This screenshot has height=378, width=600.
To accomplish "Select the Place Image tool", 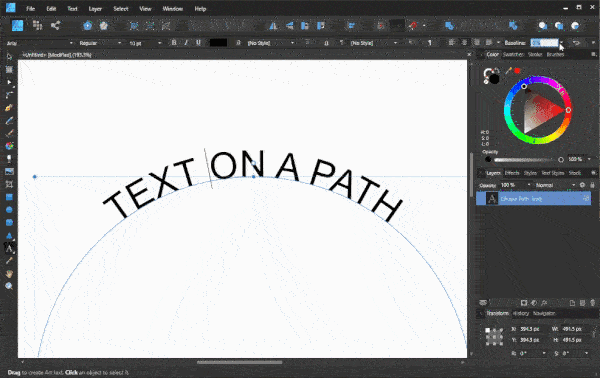I will (9, 171).
